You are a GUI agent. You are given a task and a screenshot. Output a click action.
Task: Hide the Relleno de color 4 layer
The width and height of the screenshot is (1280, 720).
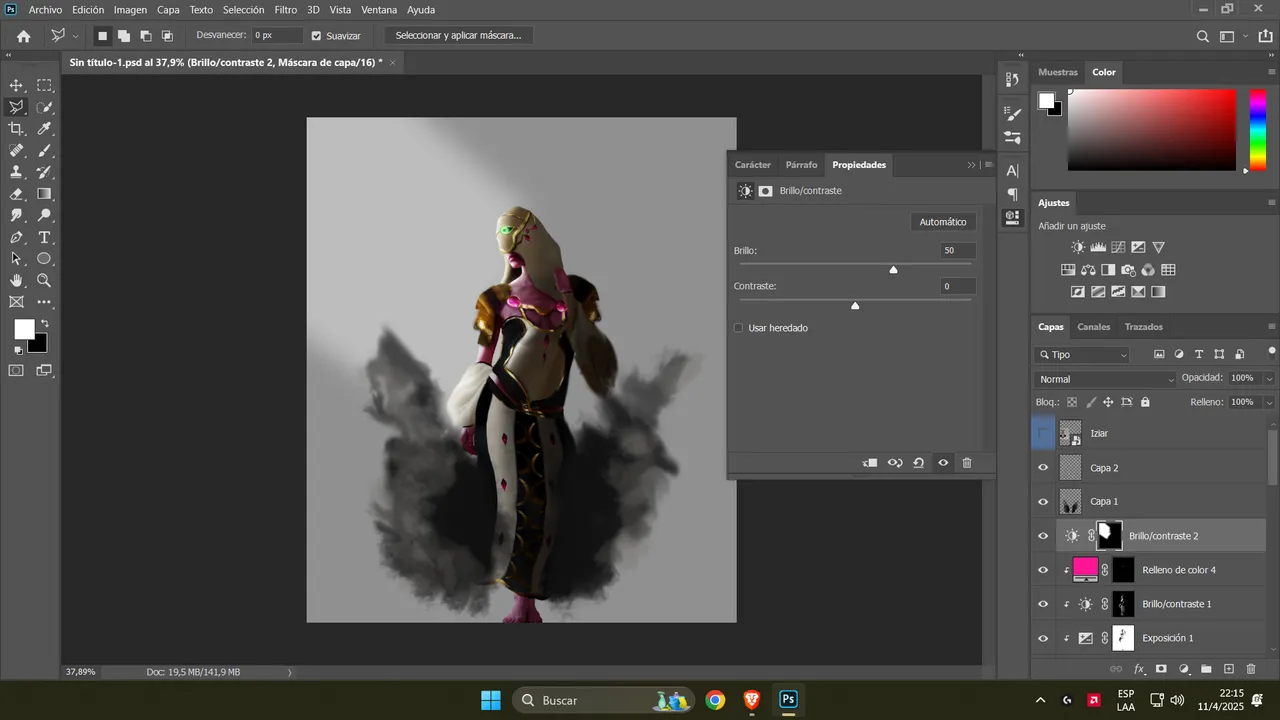click(x=1043, y=570)
